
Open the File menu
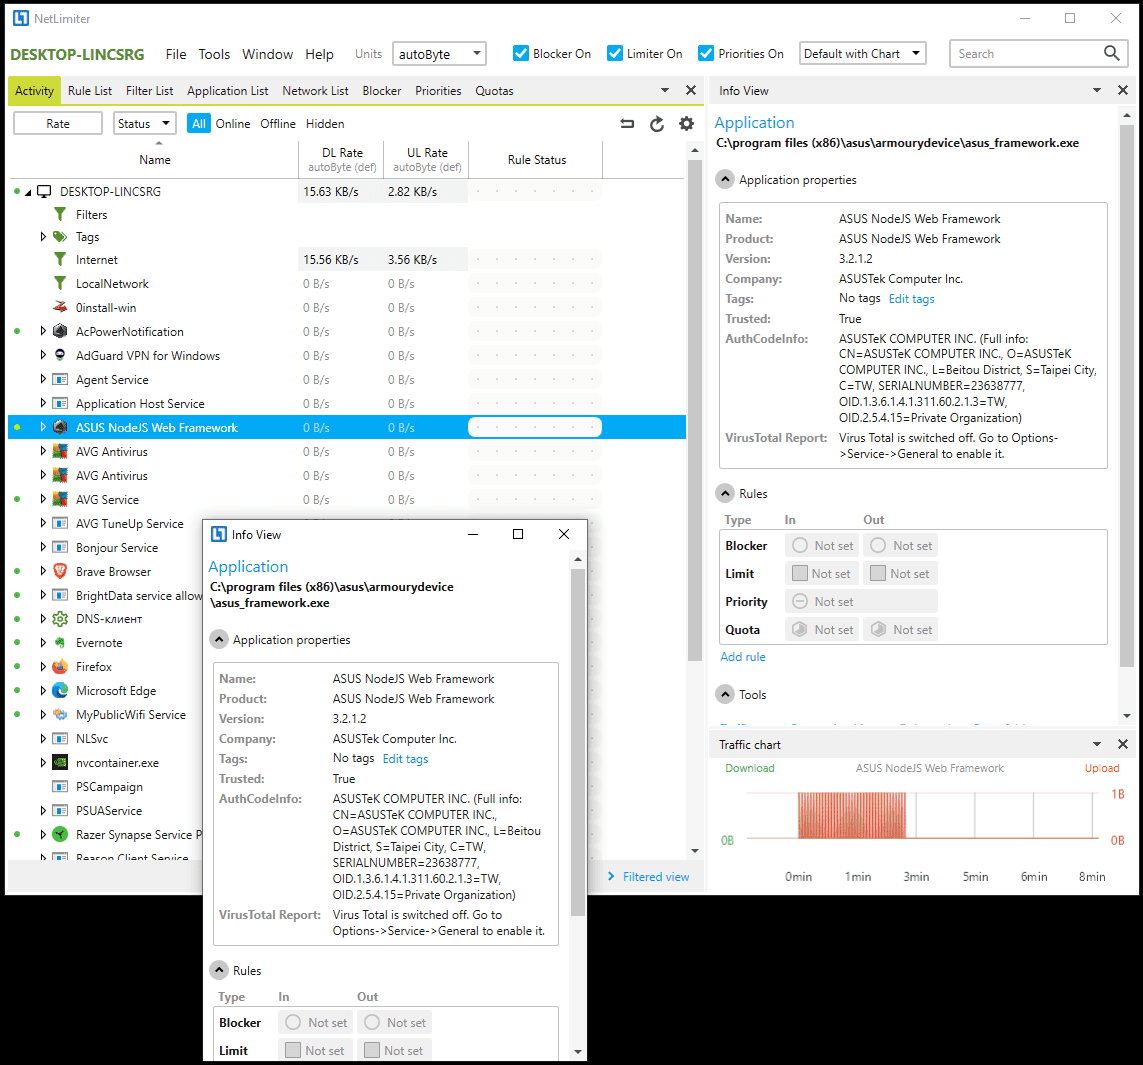(176, 54)
